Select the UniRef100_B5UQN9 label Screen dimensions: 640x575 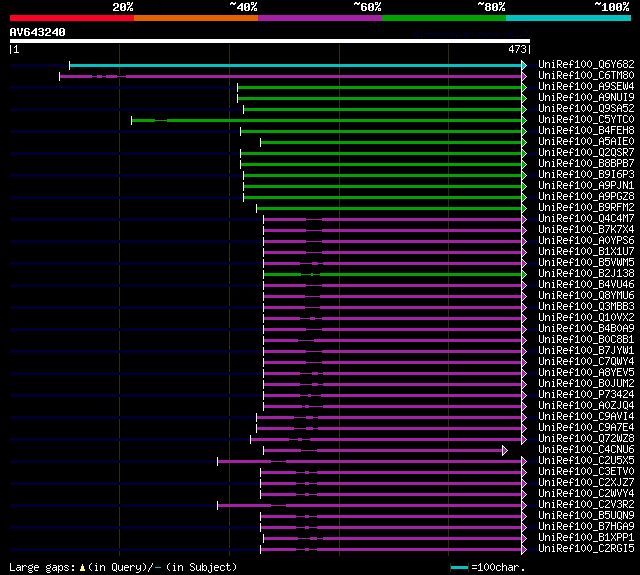(x=586, y=516)
